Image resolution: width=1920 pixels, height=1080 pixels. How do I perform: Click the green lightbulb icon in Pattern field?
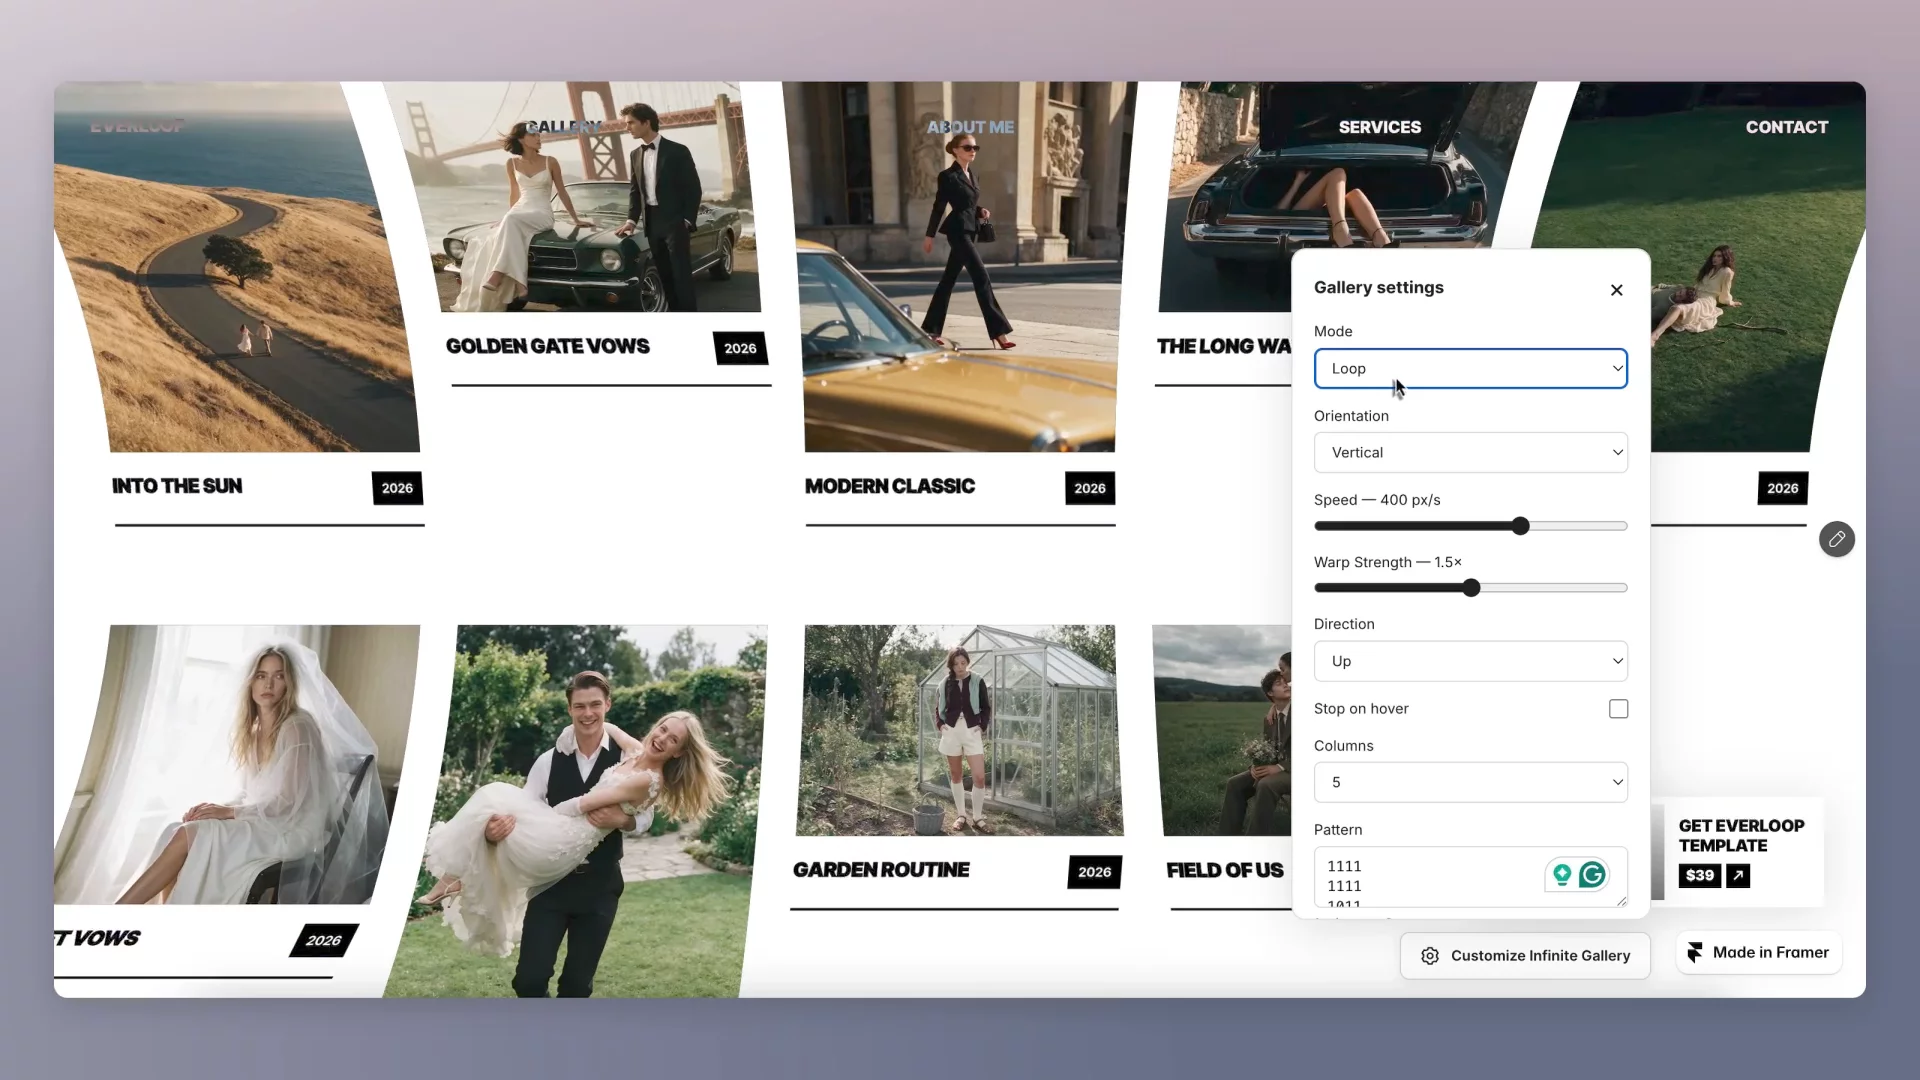1561,875
